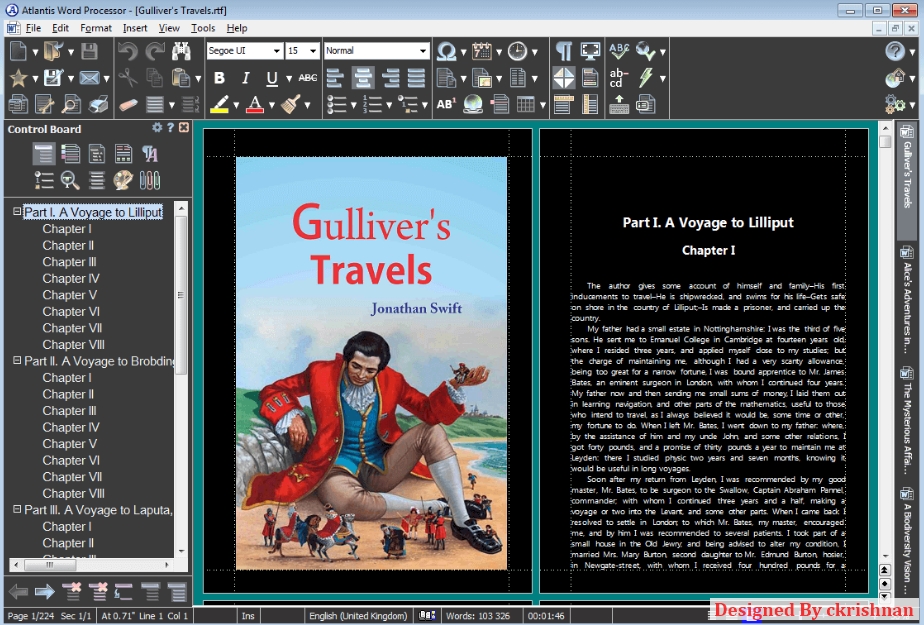
Task: Click the spell check ABC icon
Action: (x=619, y=51)
